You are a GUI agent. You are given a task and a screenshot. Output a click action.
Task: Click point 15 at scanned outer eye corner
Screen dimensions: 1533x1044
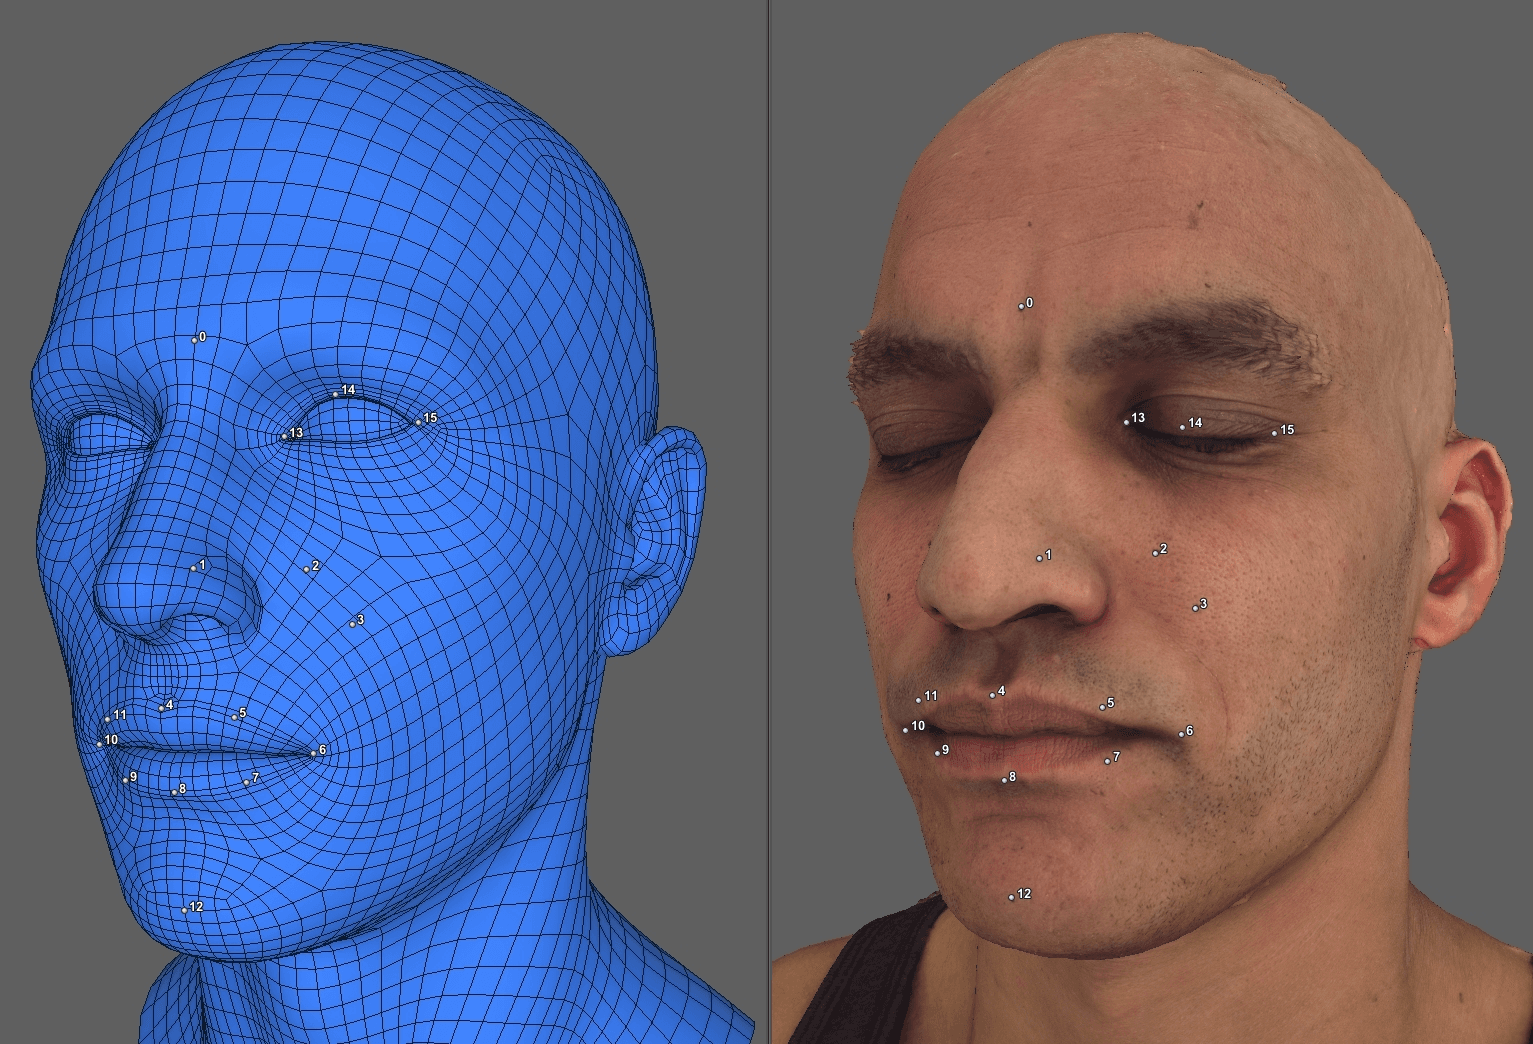1274,433
